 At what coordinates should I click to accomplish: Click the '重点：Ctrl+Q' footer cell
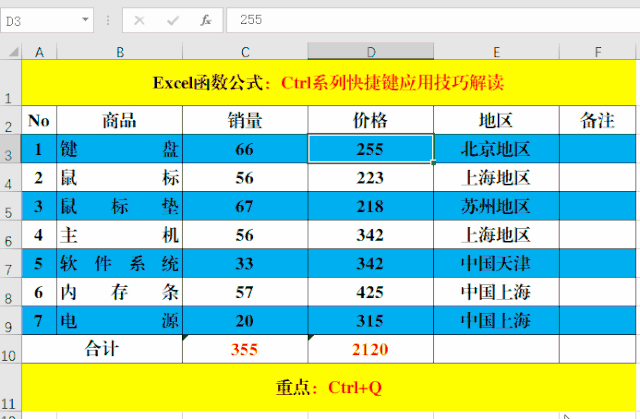click(x=329, y=388)
